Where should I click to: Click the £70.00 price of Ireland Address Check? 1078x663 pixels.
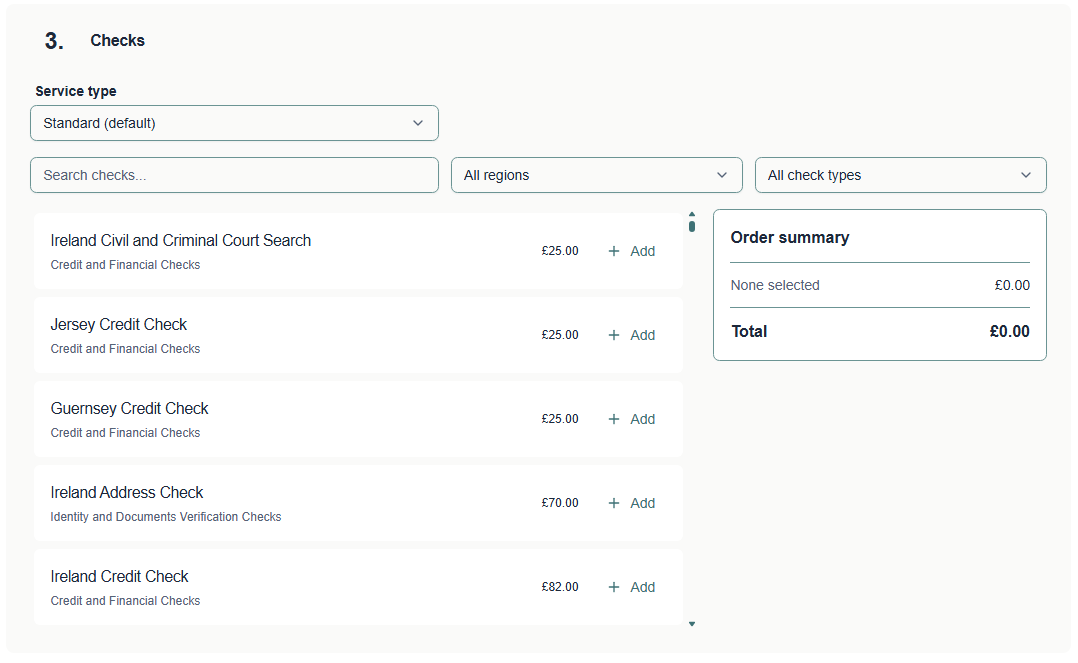[x=560, y=503]
